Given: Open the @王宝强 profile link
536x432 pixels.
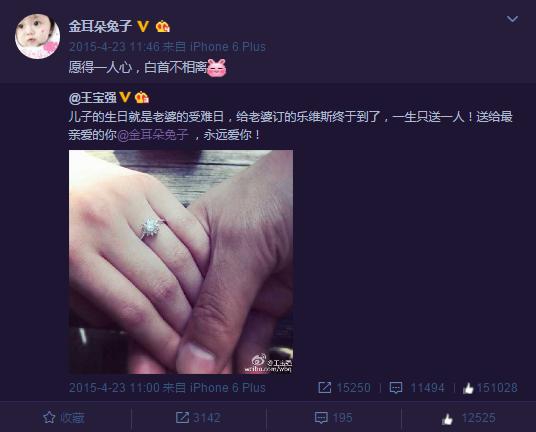Looking at the screenshot, I should point(92,98).
